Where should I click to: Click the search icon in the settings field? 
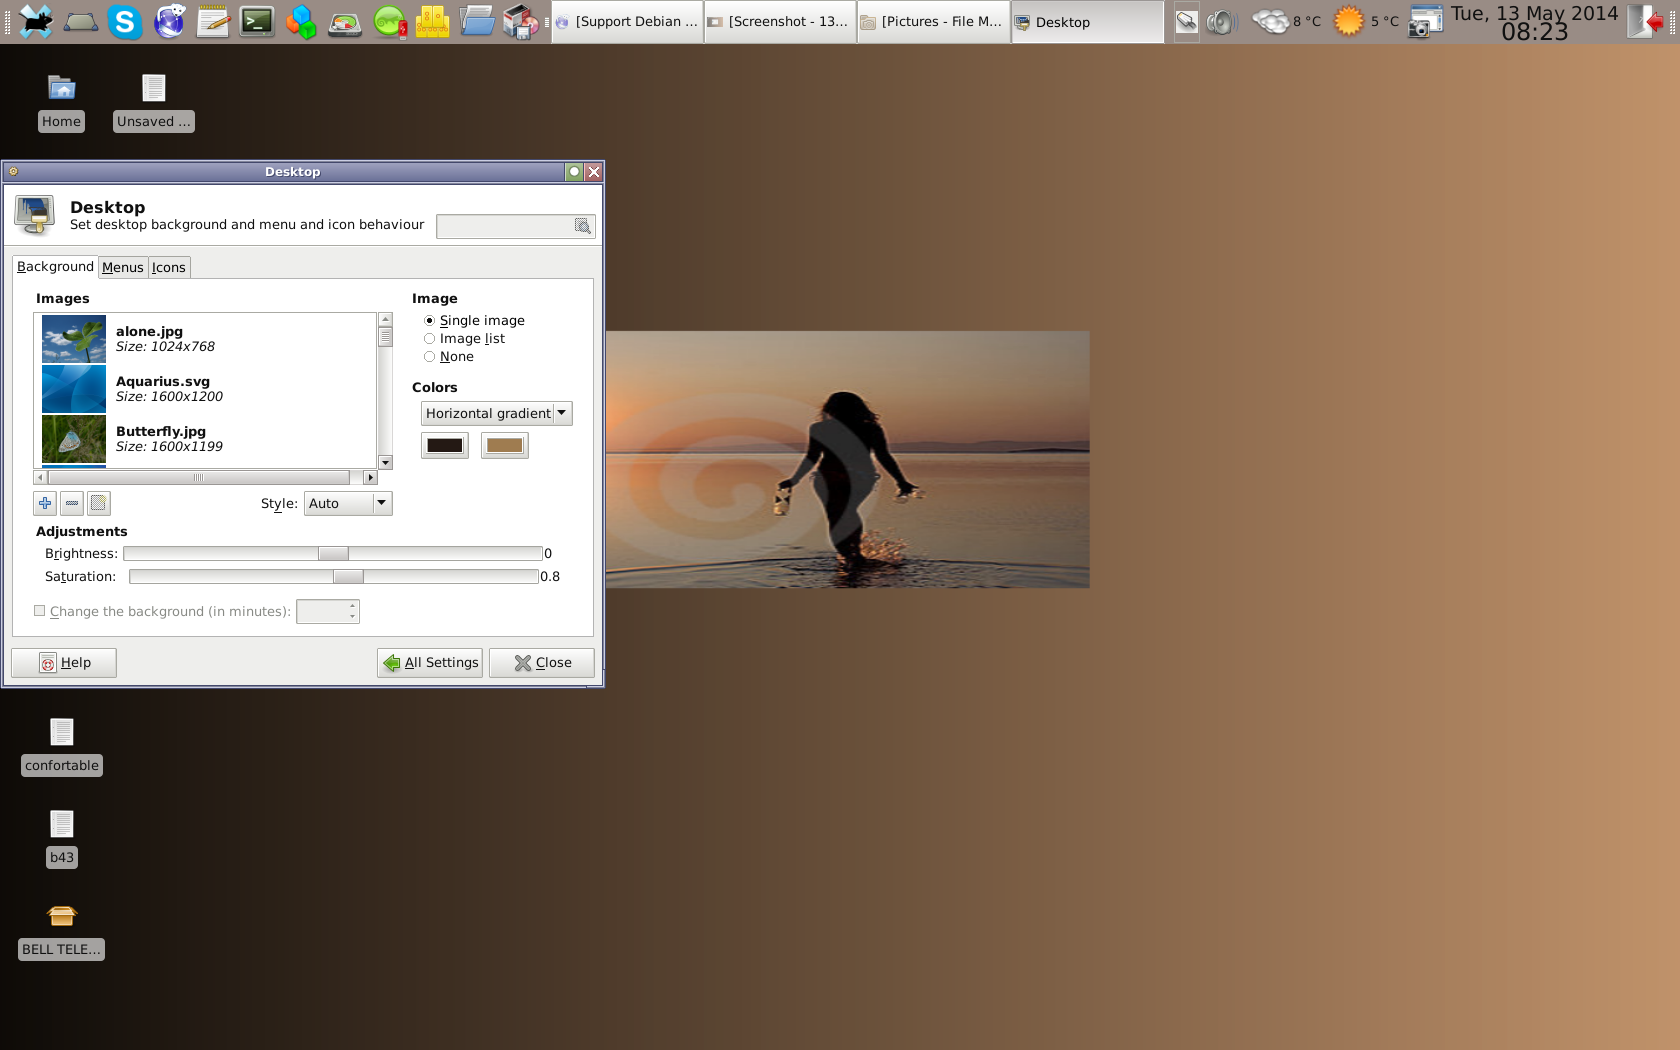[582, 226]
